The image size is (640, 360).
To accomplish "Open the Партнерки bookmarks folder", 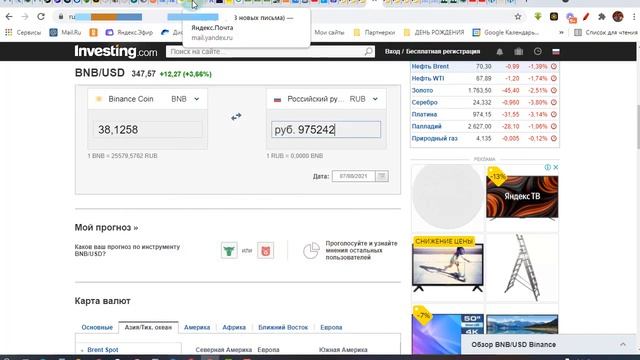I will [374, 32].
